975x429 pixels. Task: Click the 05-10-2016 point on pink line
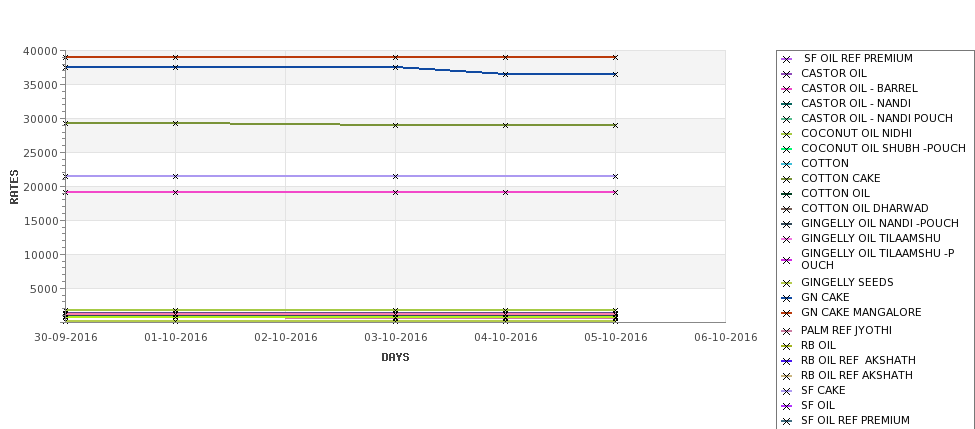tap(615, 192)
